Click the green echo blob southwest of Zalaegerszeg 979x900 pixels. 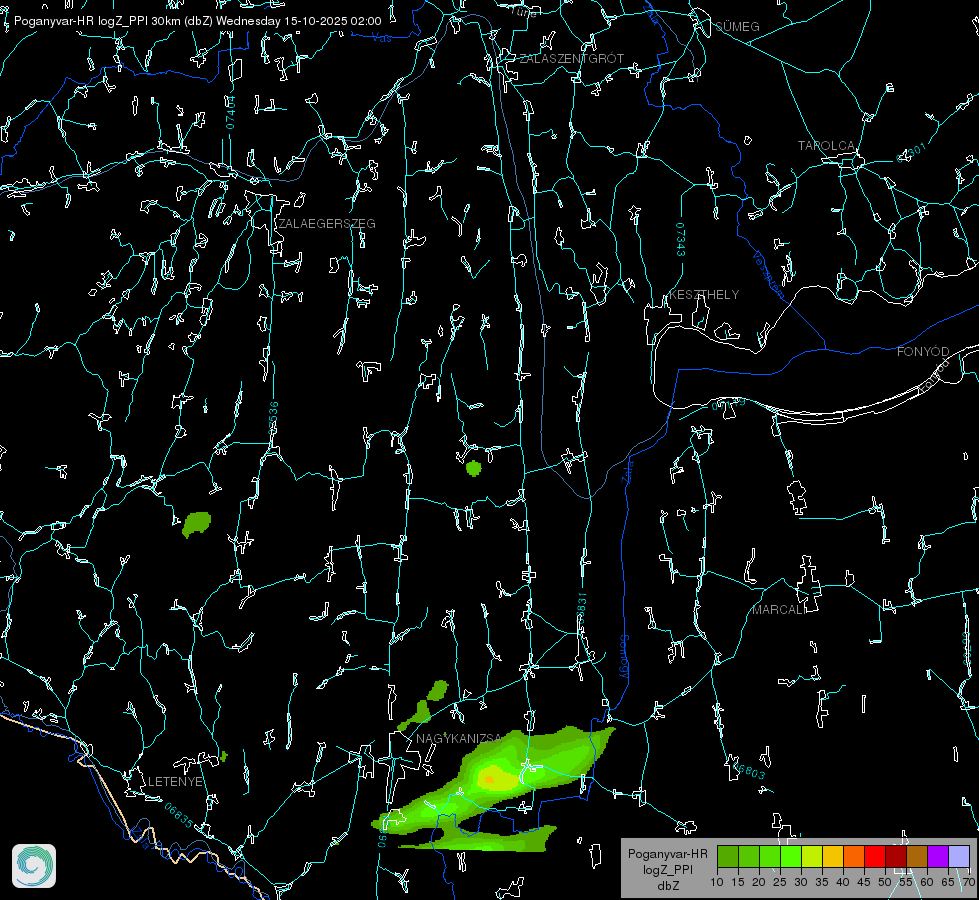(x=196, y=524)
